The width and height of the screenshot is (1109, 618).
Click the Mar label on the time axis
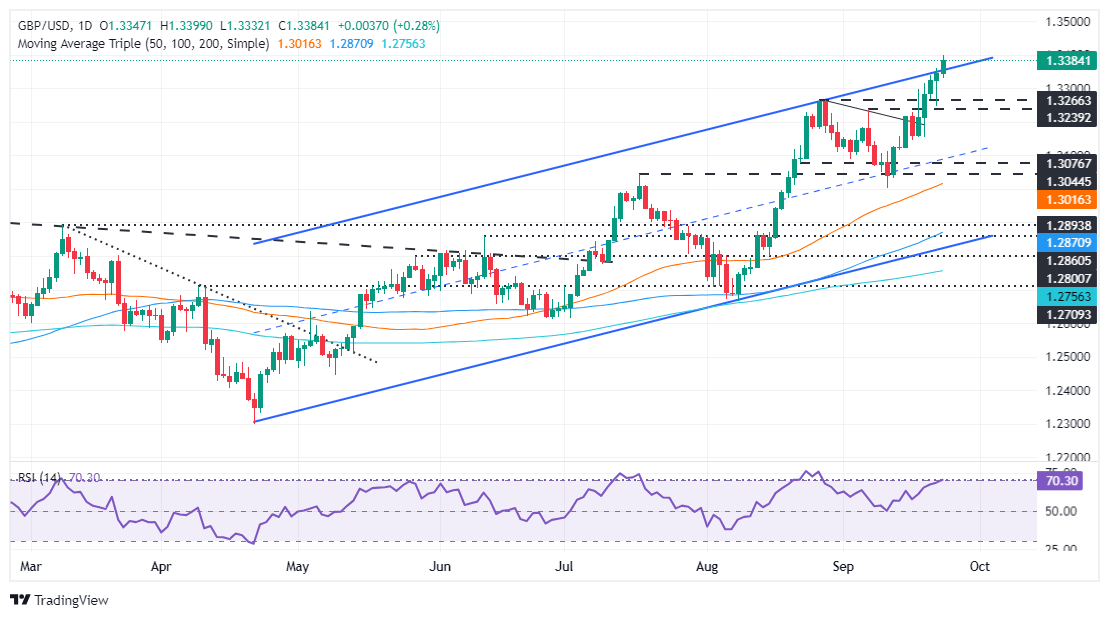[x=32, y=565]
